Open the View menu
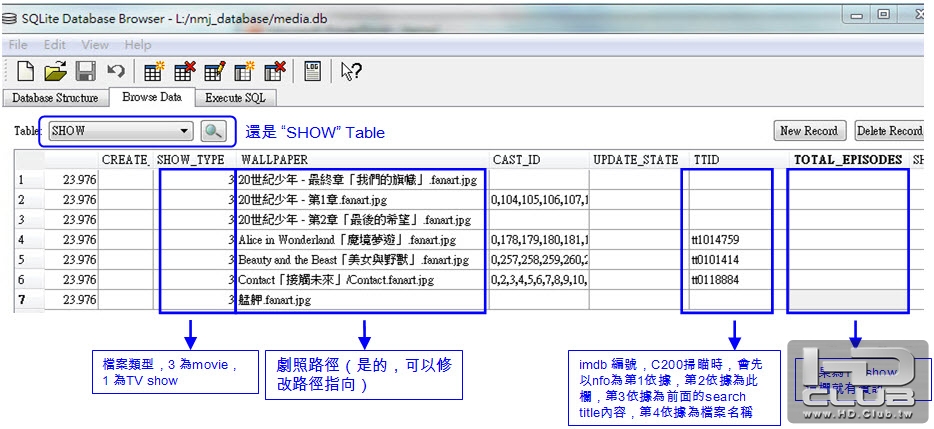The image size is (934, 429). click(x=95, y=45)
